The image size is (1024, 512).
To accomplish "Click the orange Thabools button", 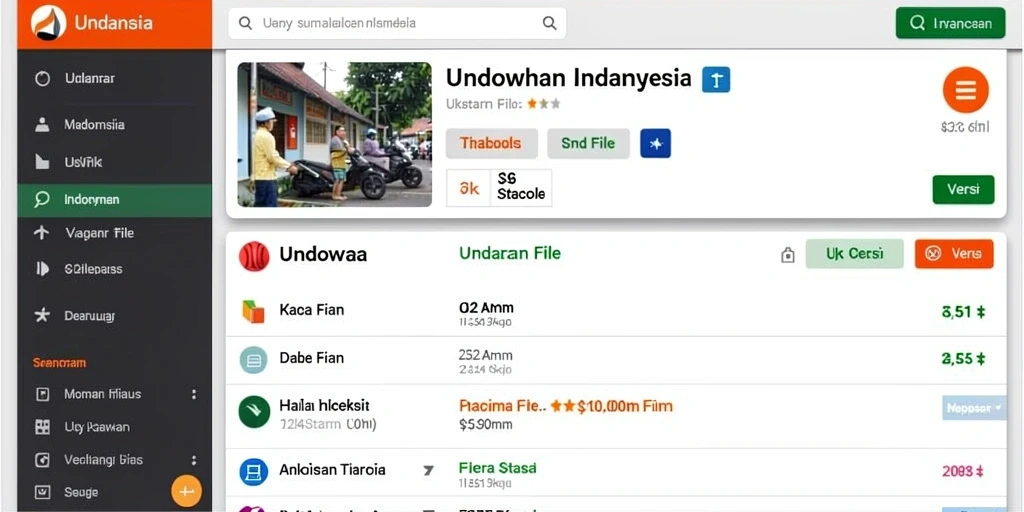I will tap(491, 144).
